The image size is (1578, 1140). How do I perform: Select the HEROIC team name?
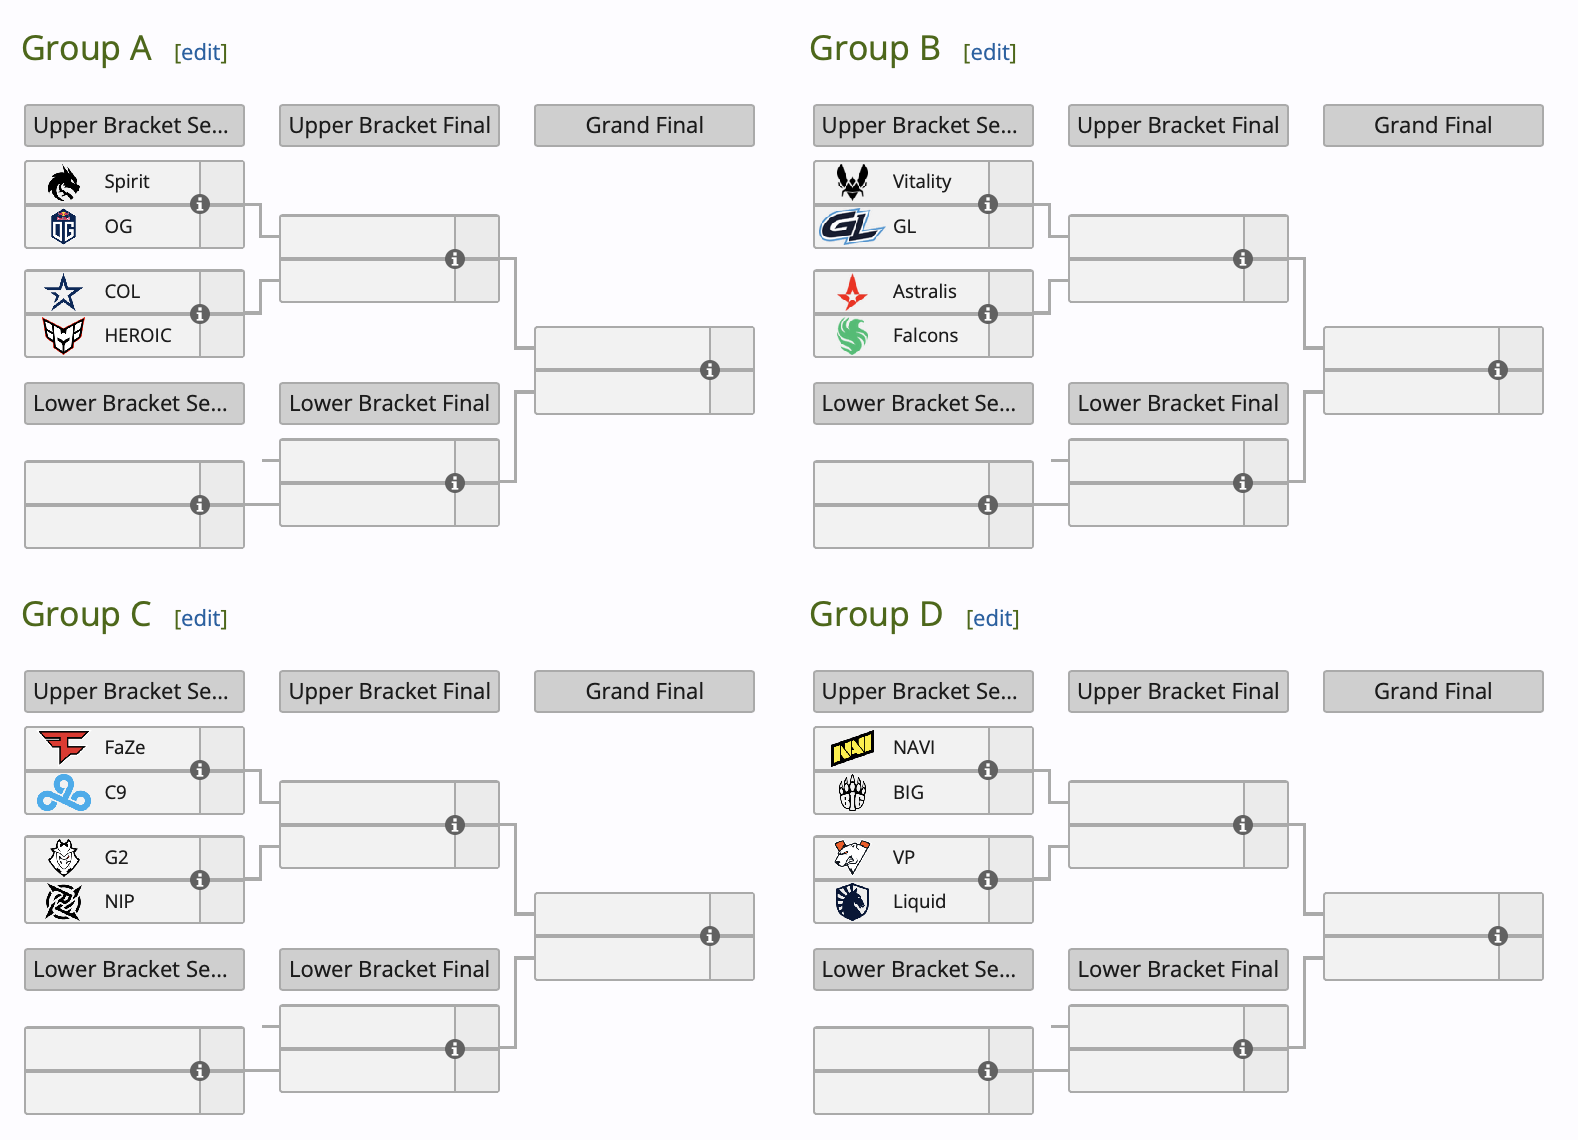point(138,336)
